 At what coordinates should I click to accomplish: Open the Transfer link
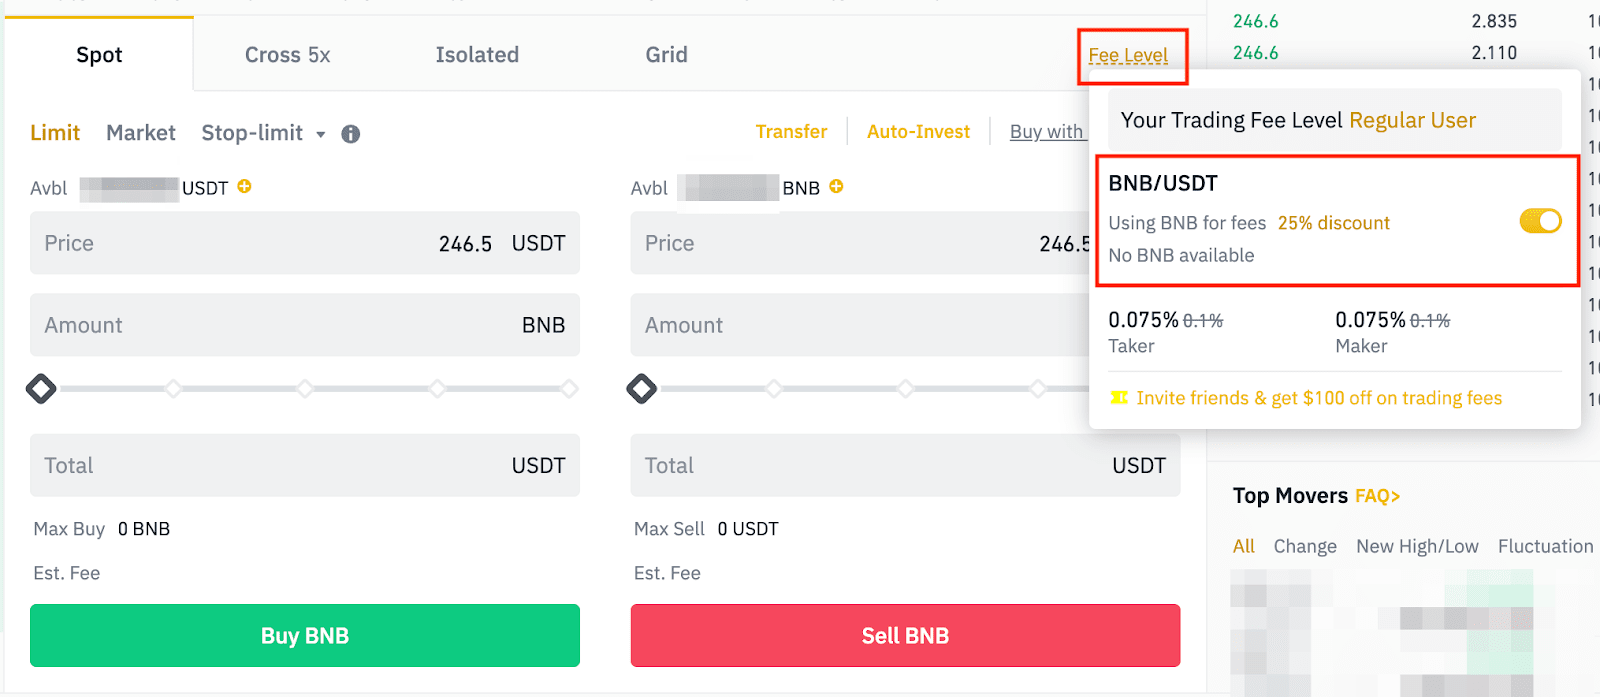coord(791,132)
